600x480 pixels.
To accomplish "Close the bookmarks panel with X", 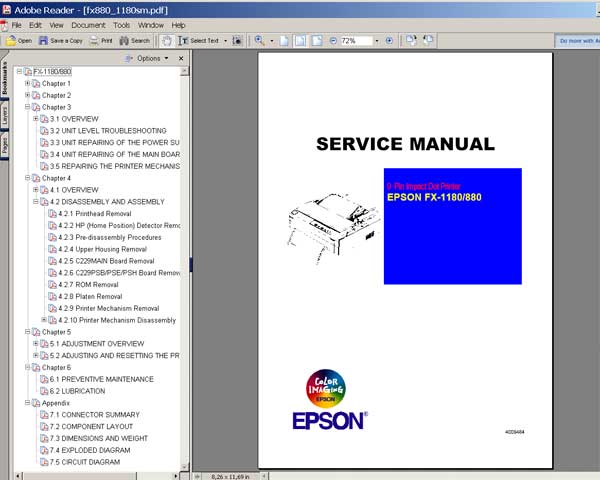I will coord(181,58).
